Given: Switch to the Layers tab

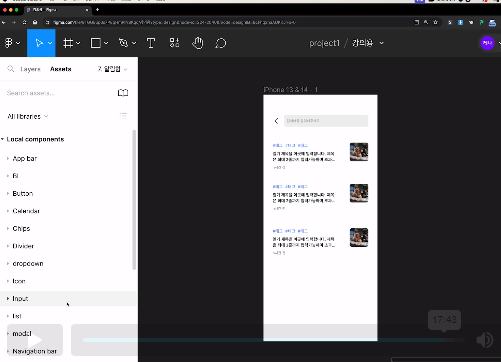Looking at the screenshot, I should (x=30, y=69).
